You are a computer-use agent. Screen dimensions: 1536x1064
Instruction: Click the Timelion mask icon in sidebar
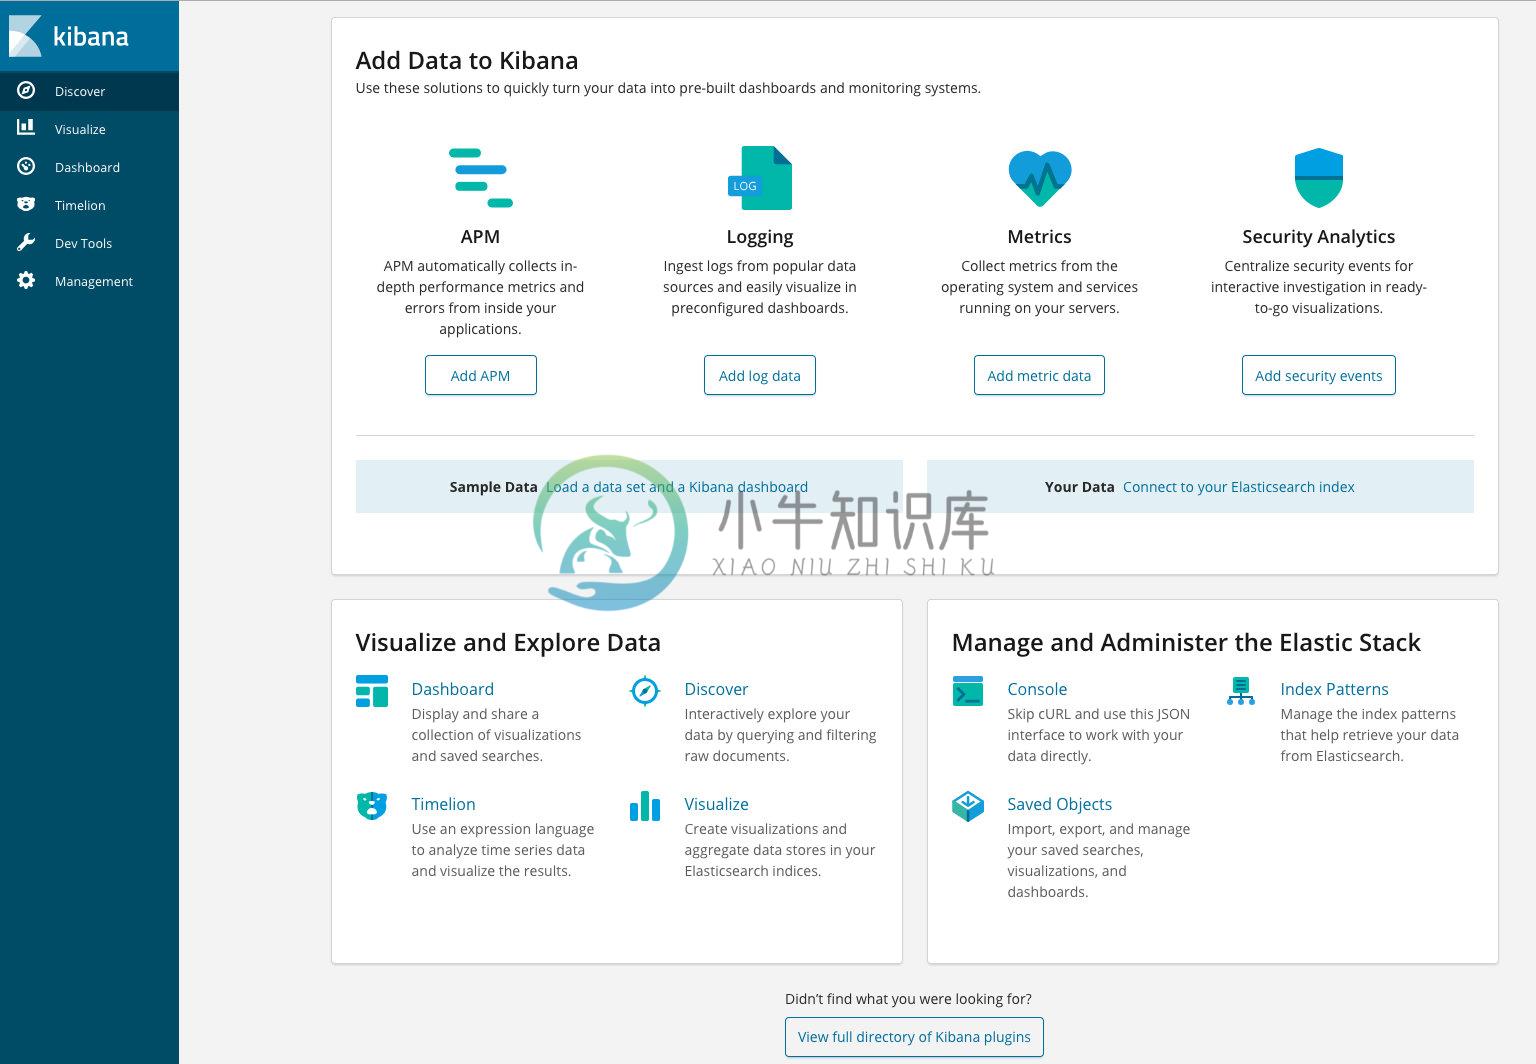coord(26,204)
